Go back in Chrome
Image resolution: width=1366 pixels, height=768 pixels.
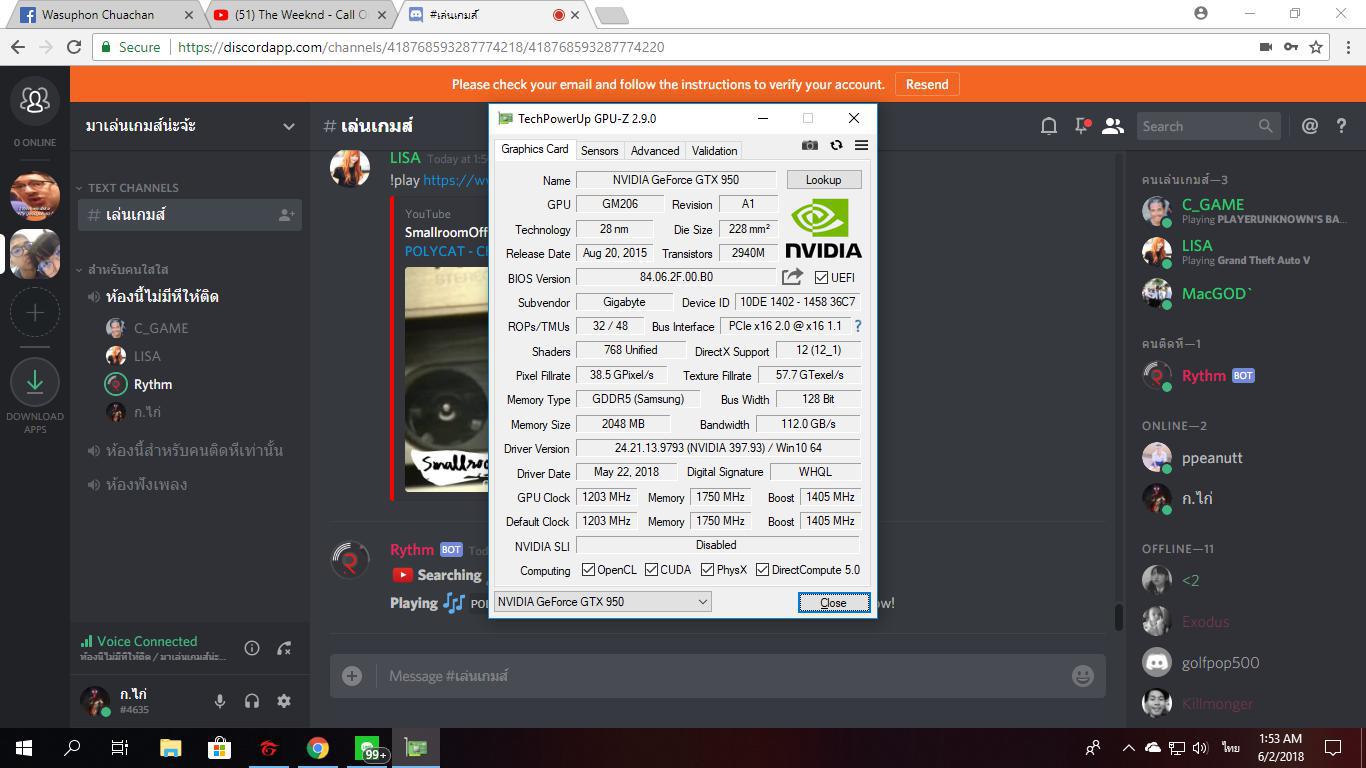(17, 47)
